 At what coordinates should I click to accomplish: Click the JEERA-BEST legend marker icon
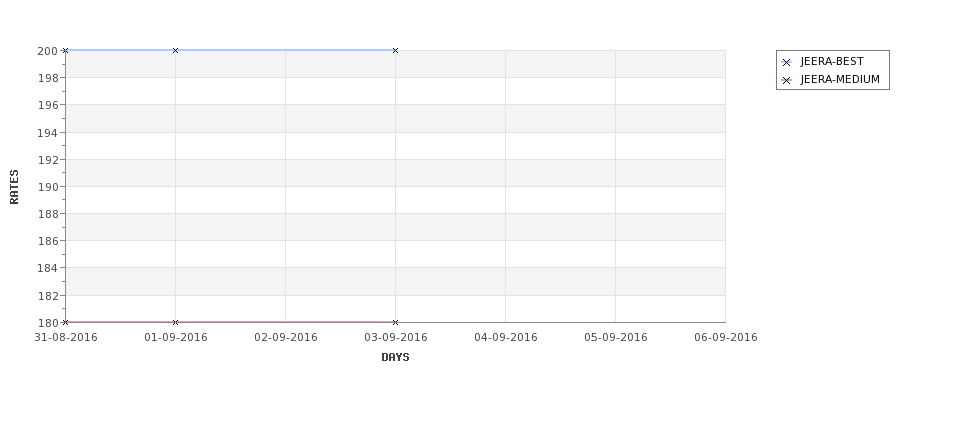point(786,62)
